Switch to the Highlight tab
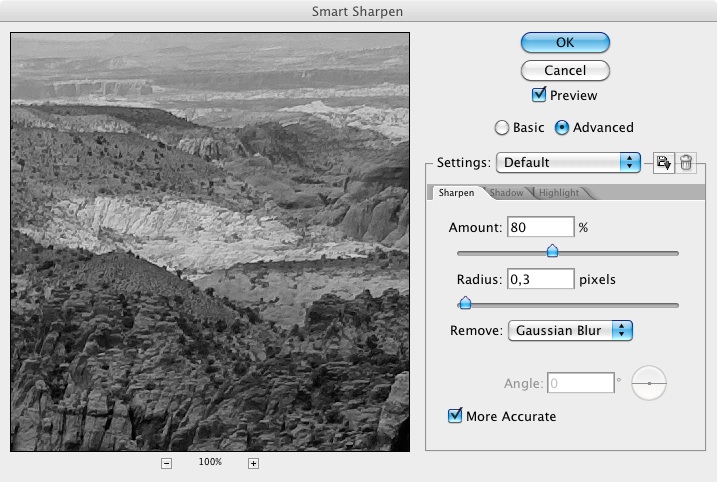This screenshot has height=482, width=717. (560, 193)
